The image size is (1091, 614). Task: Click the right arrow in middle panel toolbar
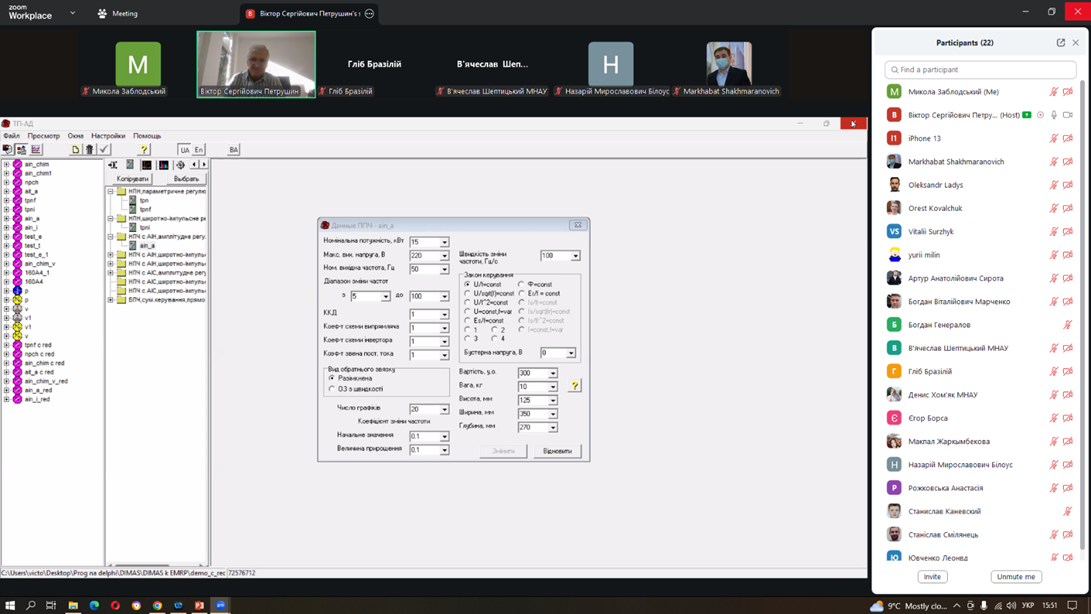[204, 165]
